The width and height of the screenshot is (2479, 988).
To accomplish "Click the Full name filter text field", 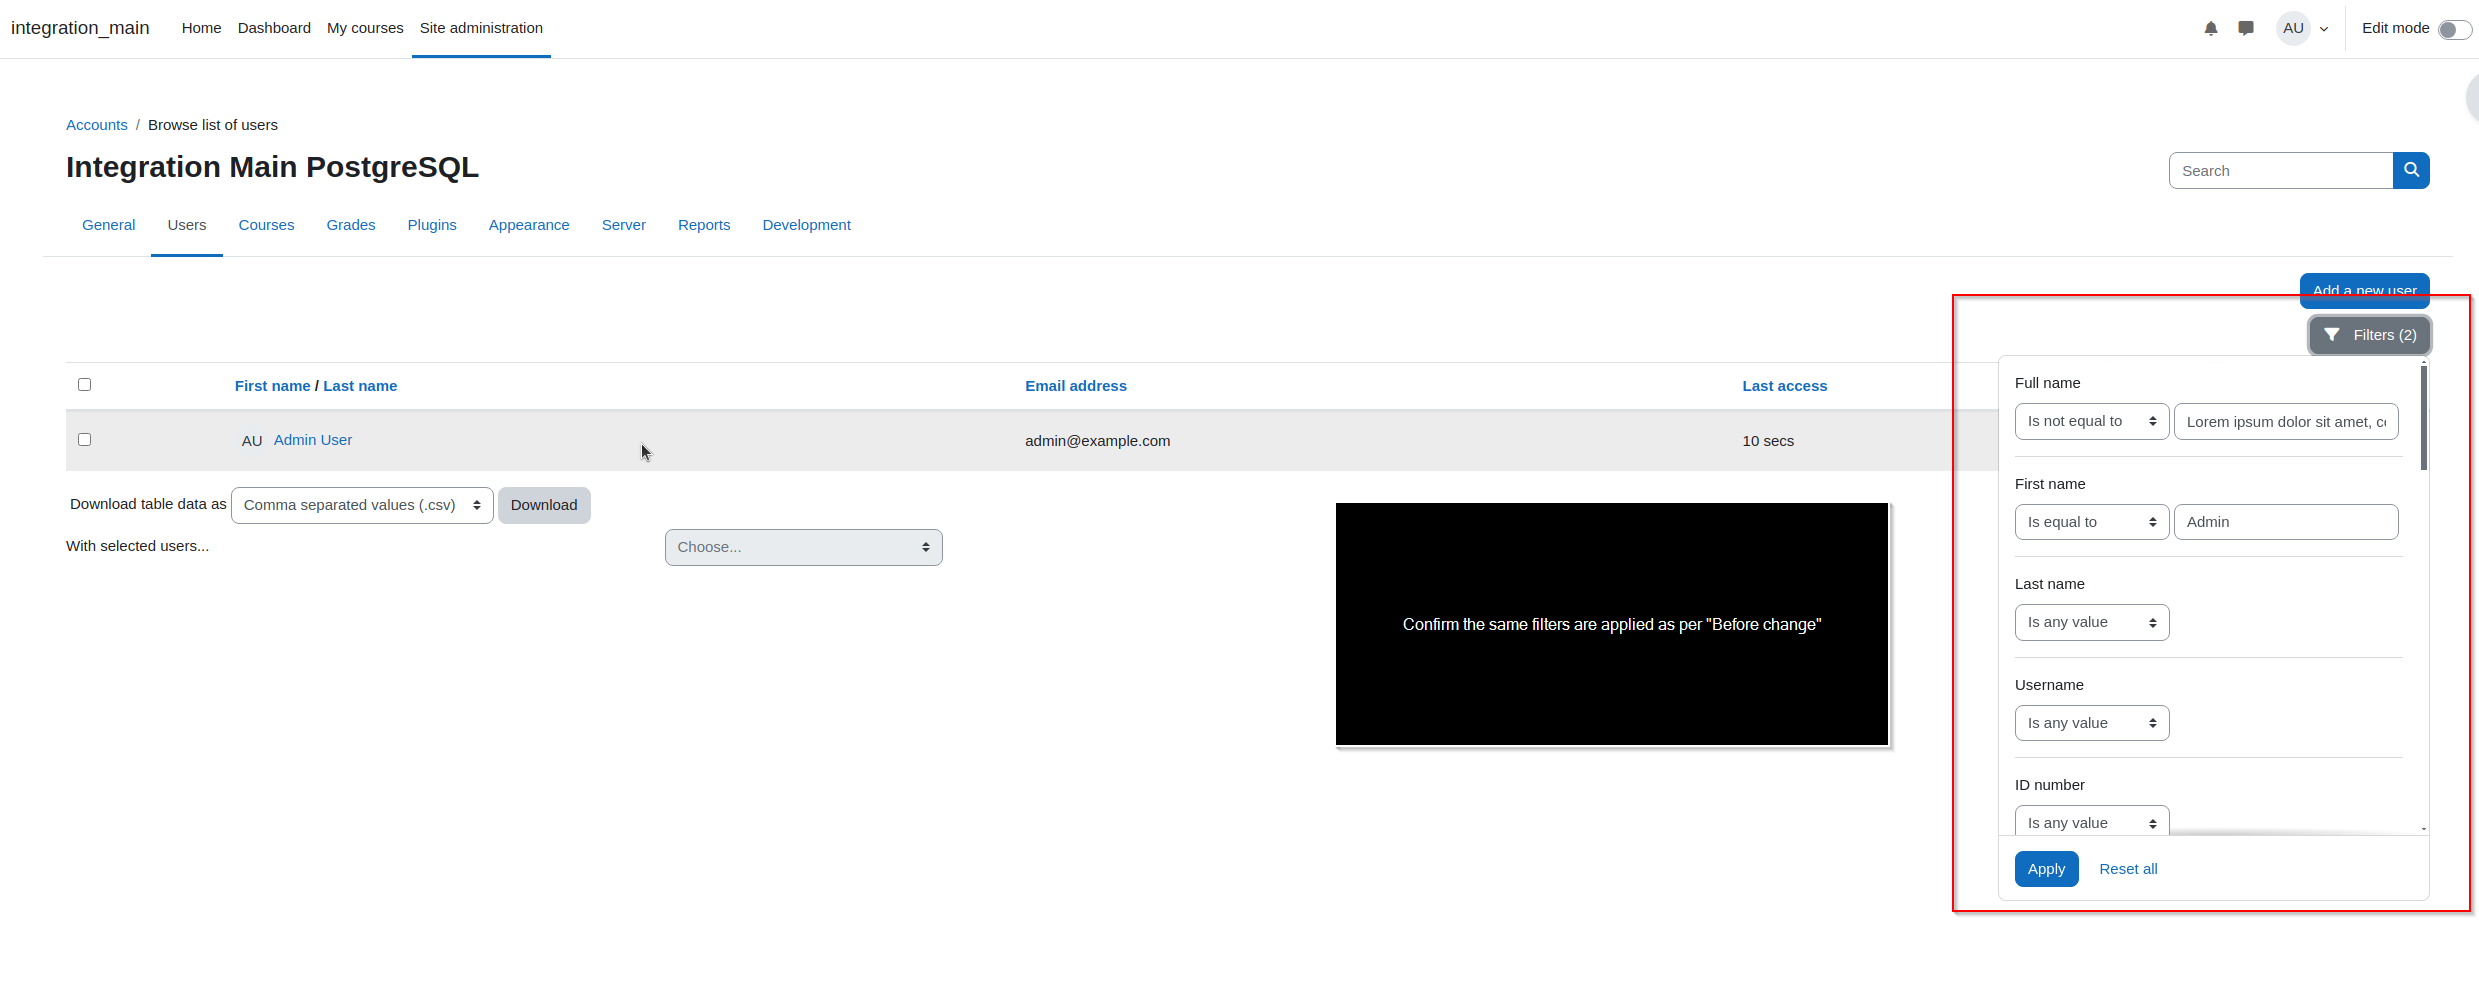I will click(2286, 422).
